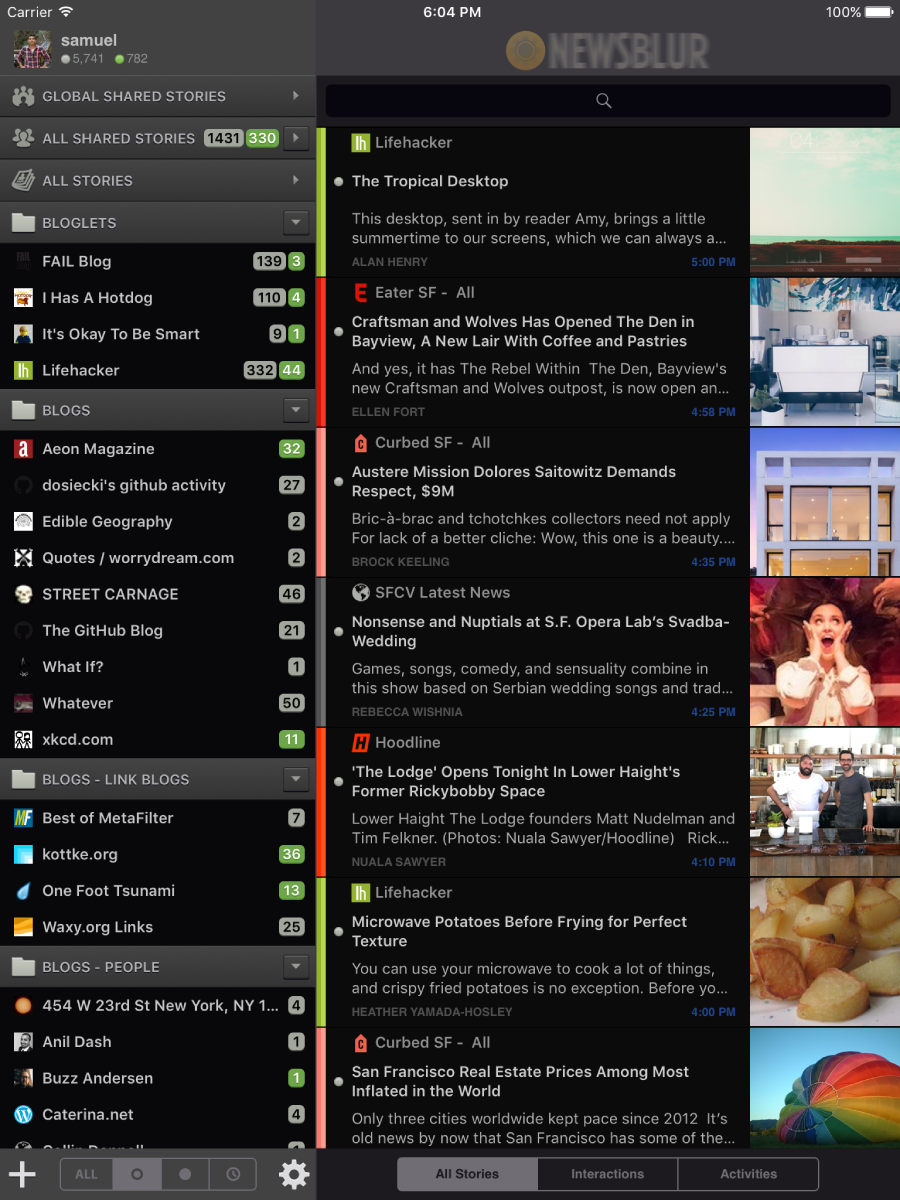Tap the blue kottke.org favicon

[23, 854]
